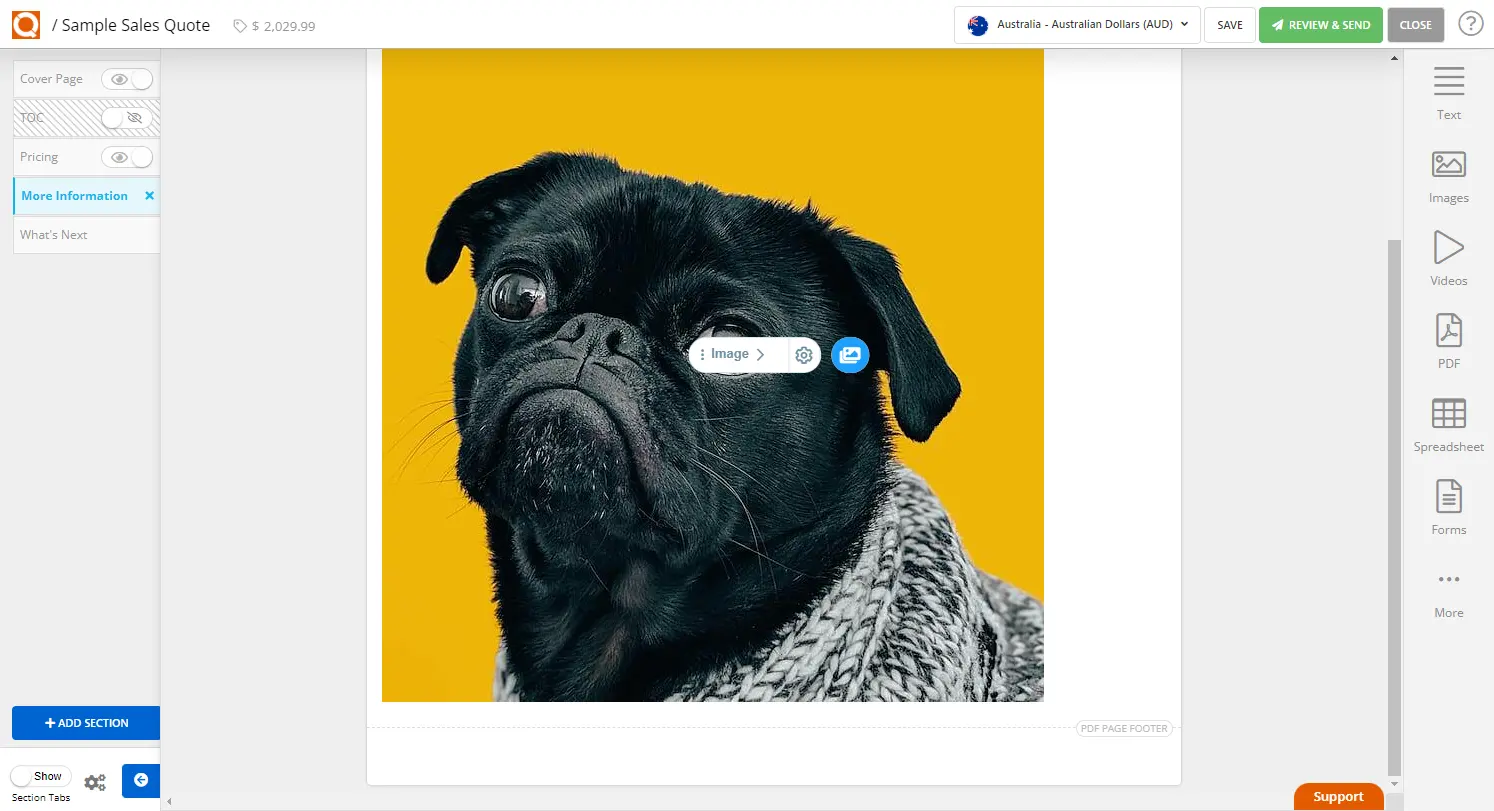The image size is (1494, 811).
Task: Click the Add Section button
Action: pos(86,723)
